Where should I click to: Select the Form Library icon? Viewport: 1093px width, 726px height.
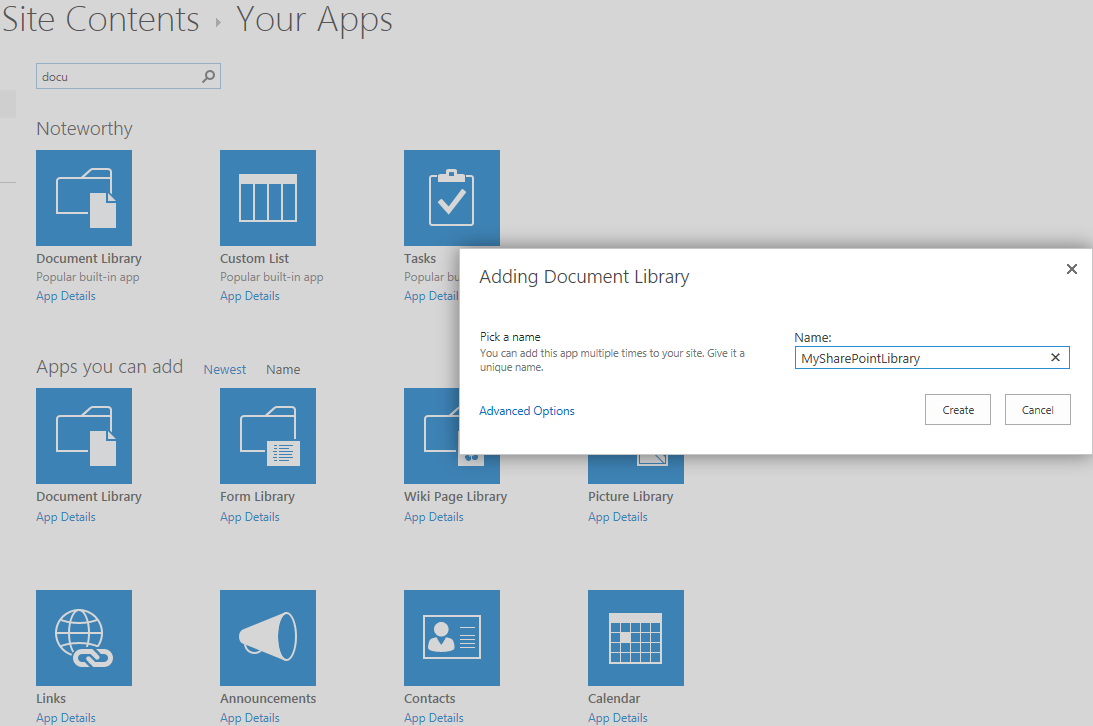pyautogui.click(x=268, y=436)
